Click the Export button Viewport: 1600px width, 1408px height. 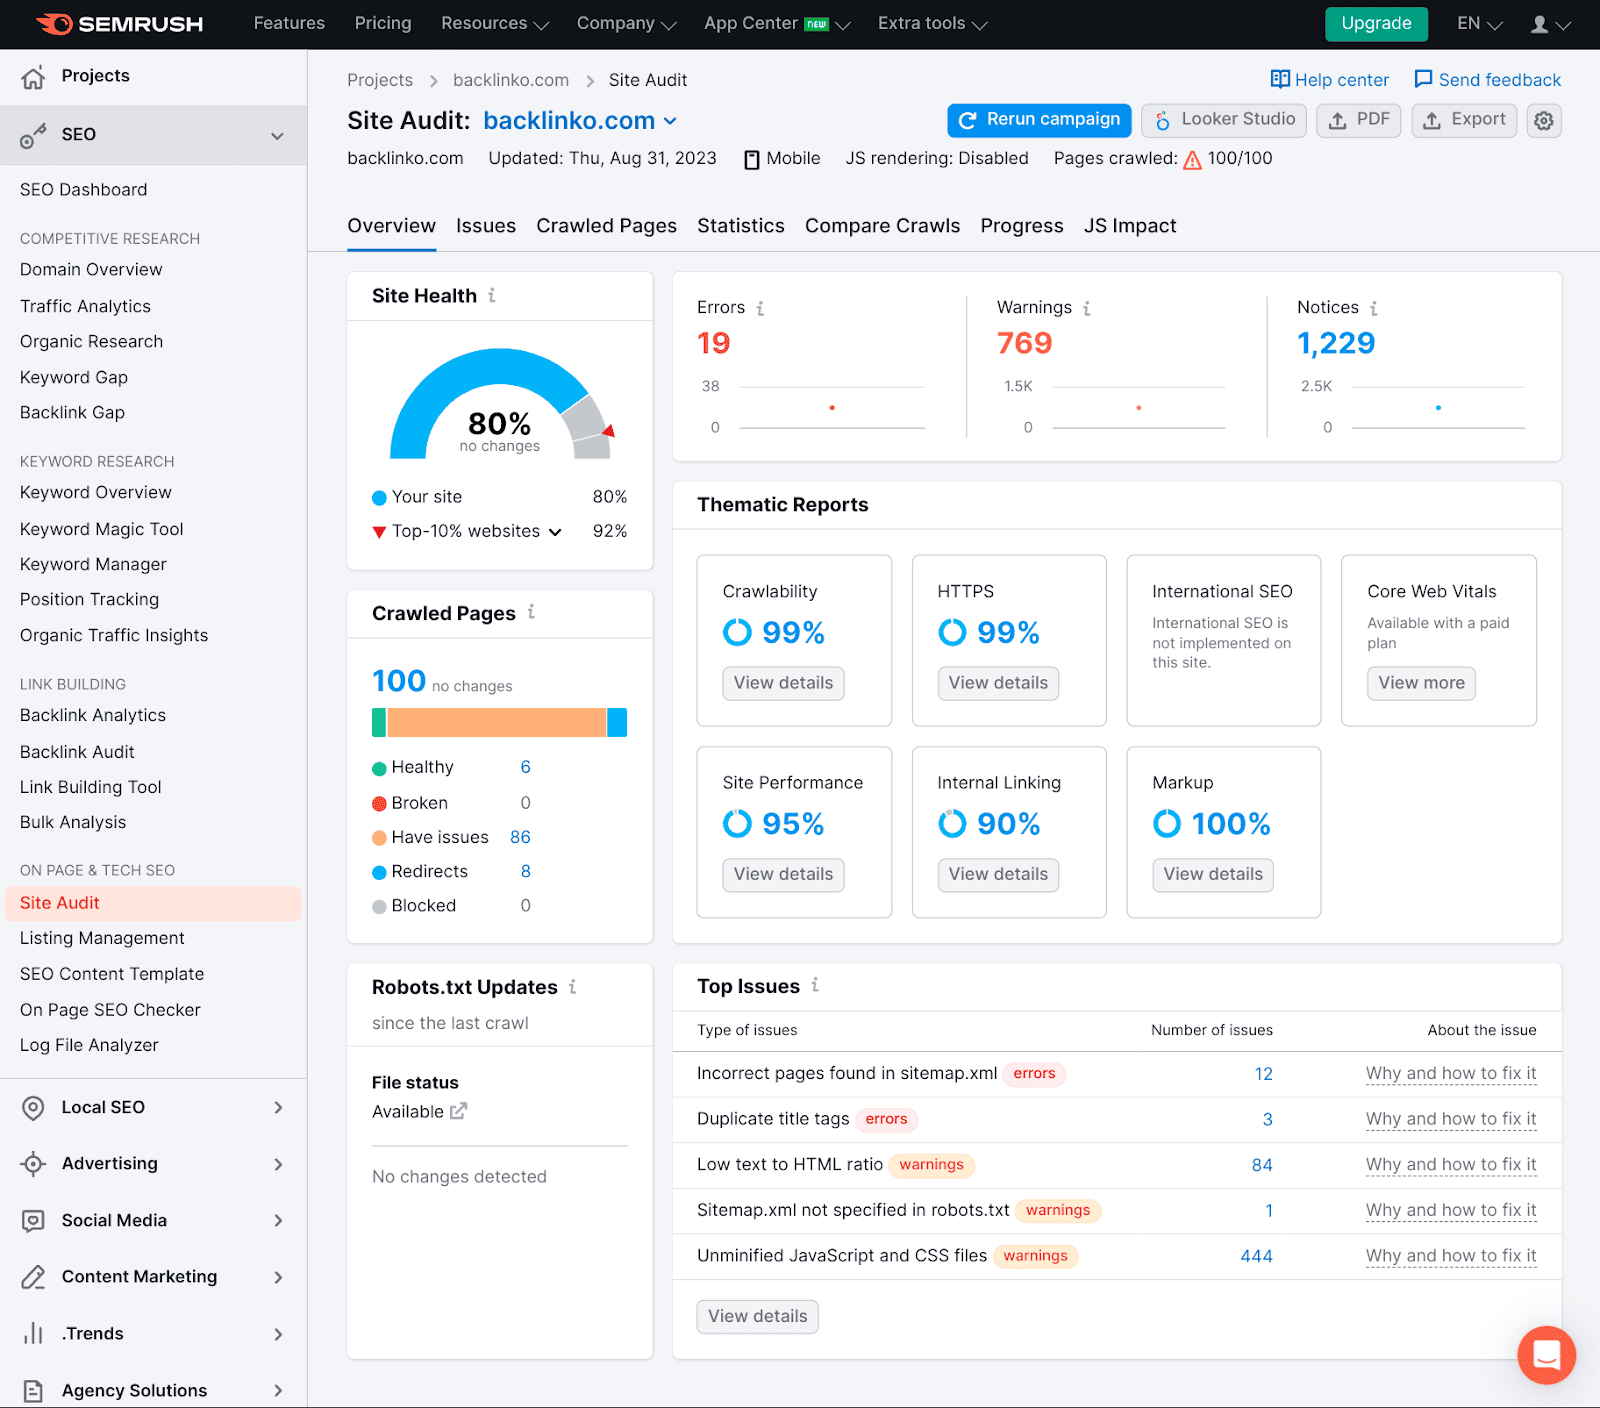tap(1465, 120)
